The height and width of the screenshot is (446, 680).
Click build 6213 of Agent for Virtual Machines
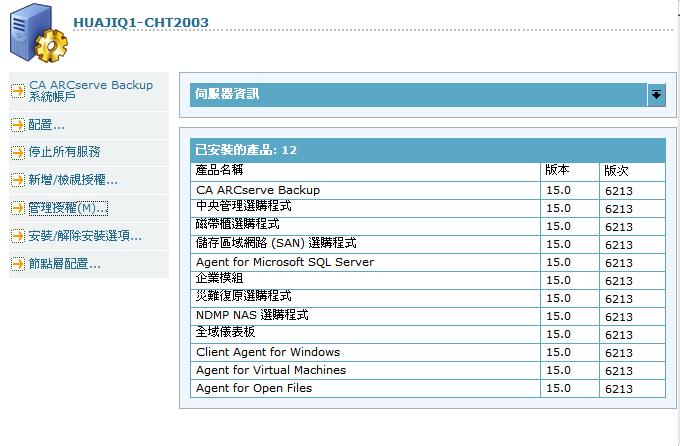(x=619, y=371)
